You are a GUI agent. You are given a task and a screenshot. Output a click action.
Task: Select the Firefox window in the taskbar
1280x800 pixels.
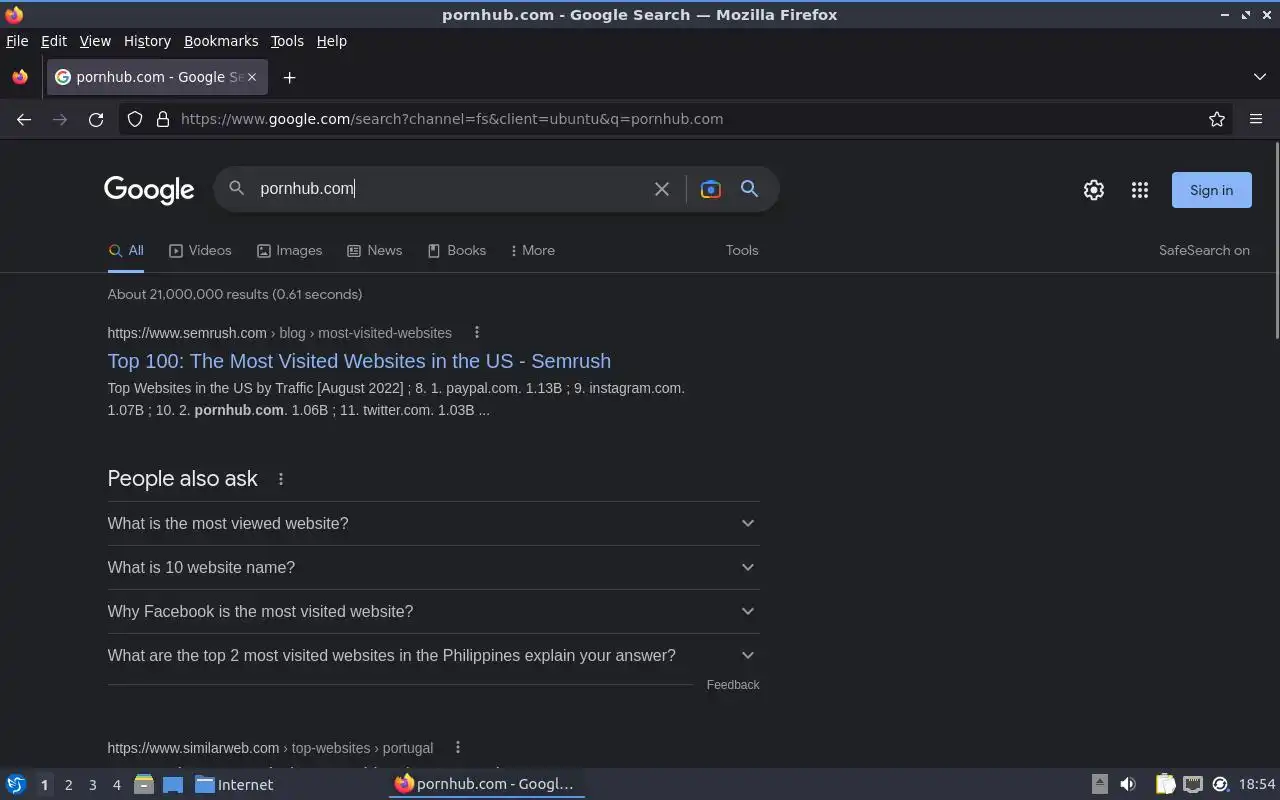486,784
